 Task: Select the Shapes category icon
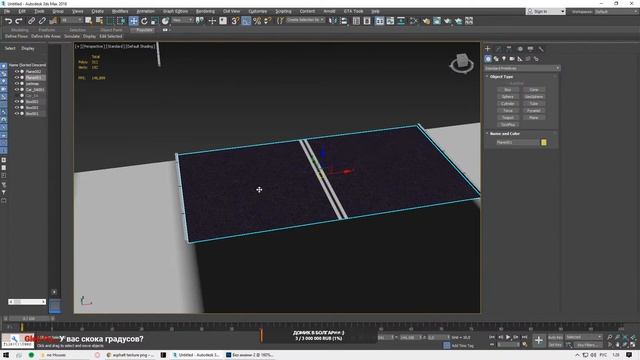pos(496,59)
